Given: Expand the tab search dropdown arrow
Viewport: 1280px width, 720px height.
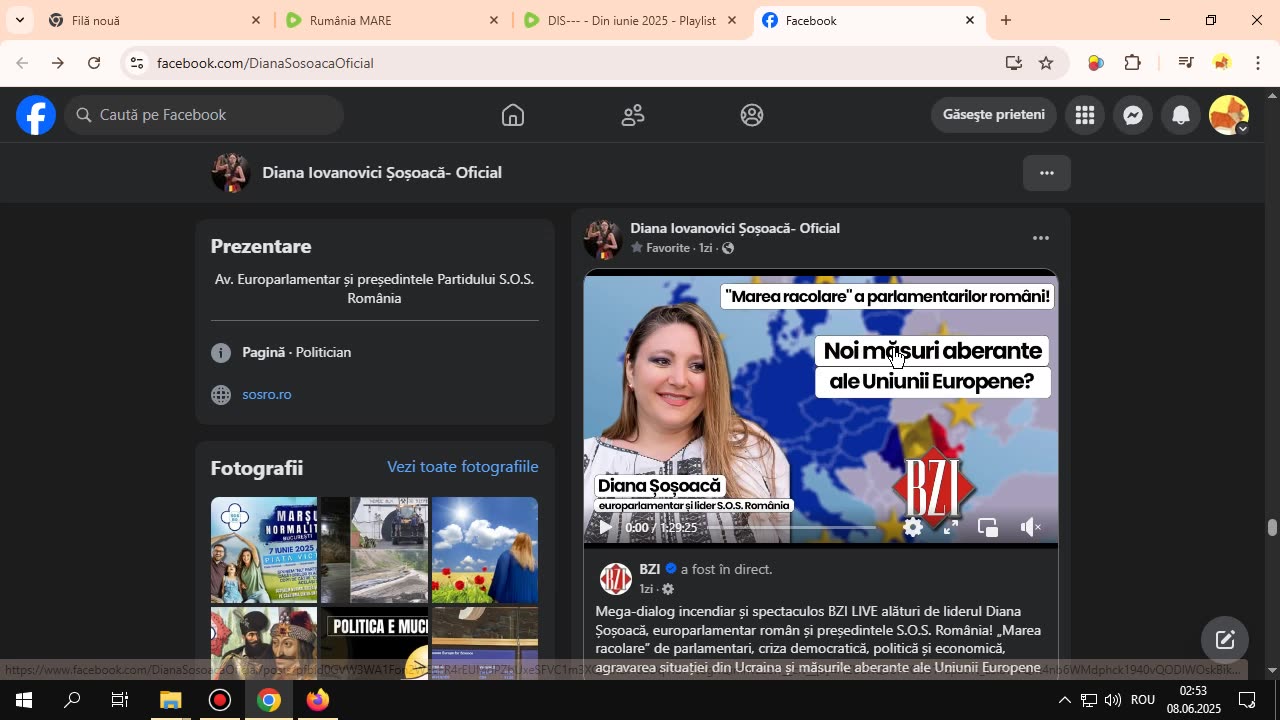Looking at the screenshot, I should point(19,20).
